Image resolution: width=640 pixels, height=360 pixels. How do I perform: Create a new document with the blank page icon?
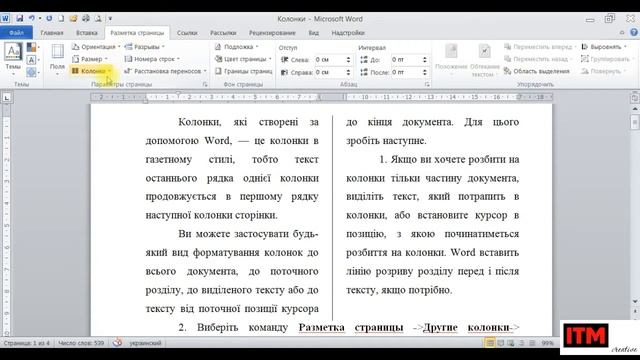tap(61, 18)
